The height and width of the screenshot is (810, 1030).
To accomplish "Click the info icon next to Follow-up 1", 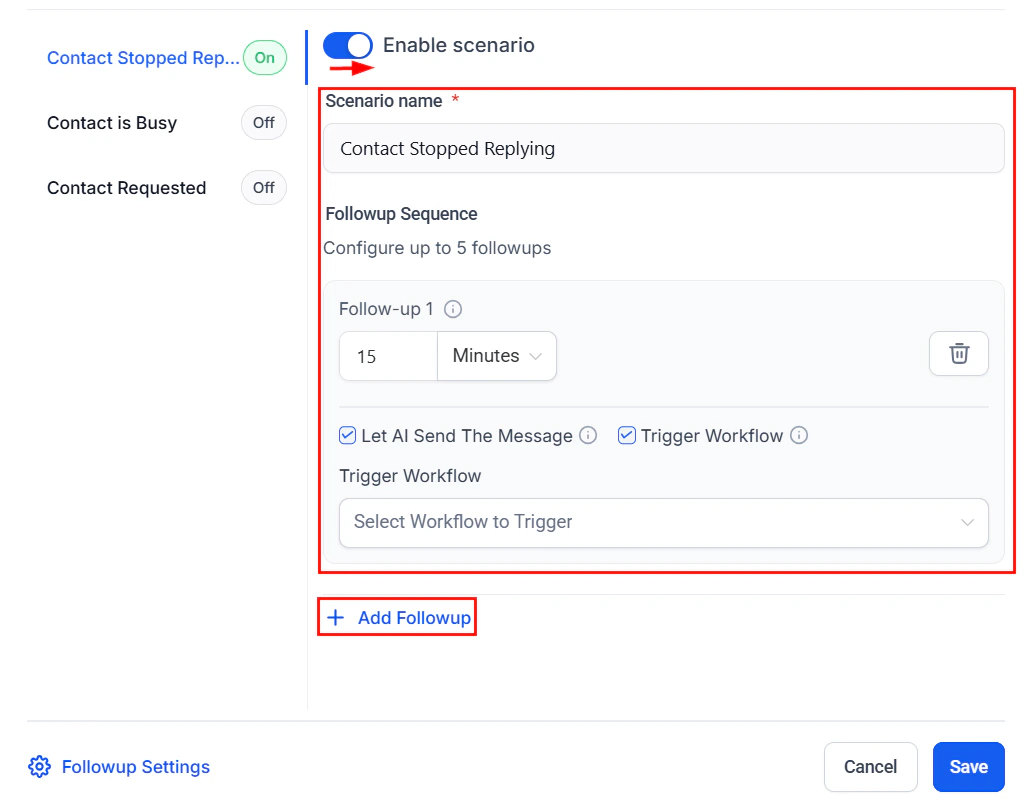I will pos(452,309).
